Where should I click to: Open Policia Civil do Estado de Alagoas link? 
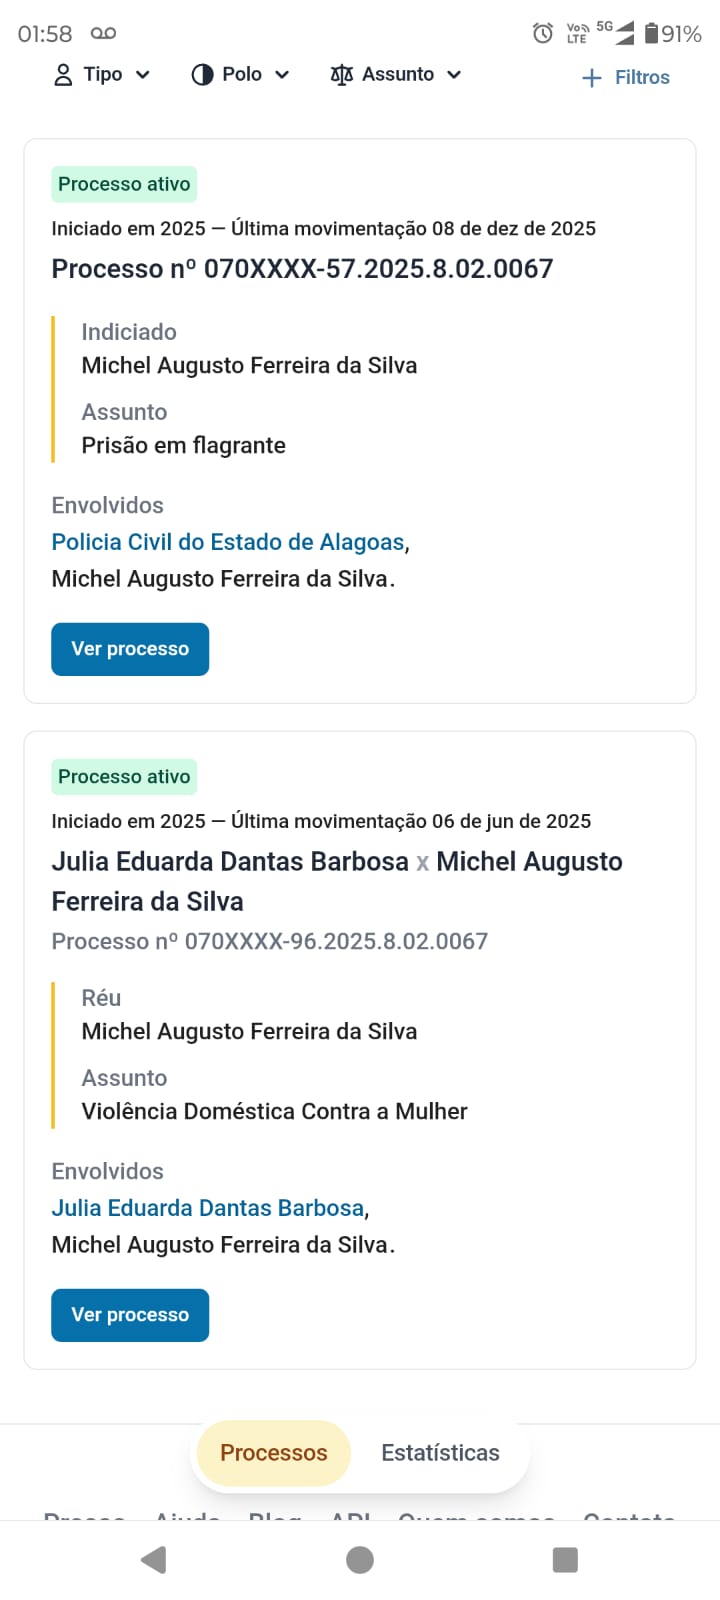click(228, 542)
